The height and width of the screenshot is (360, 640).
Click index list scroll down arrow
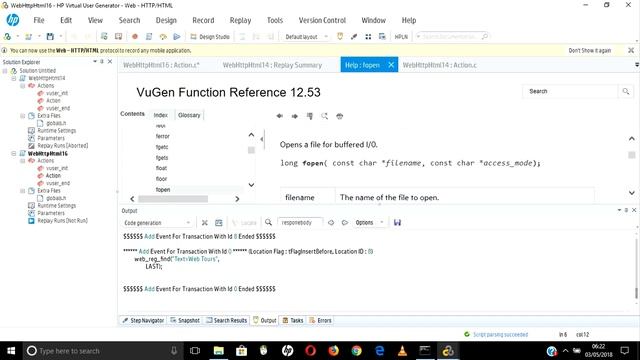251,185
